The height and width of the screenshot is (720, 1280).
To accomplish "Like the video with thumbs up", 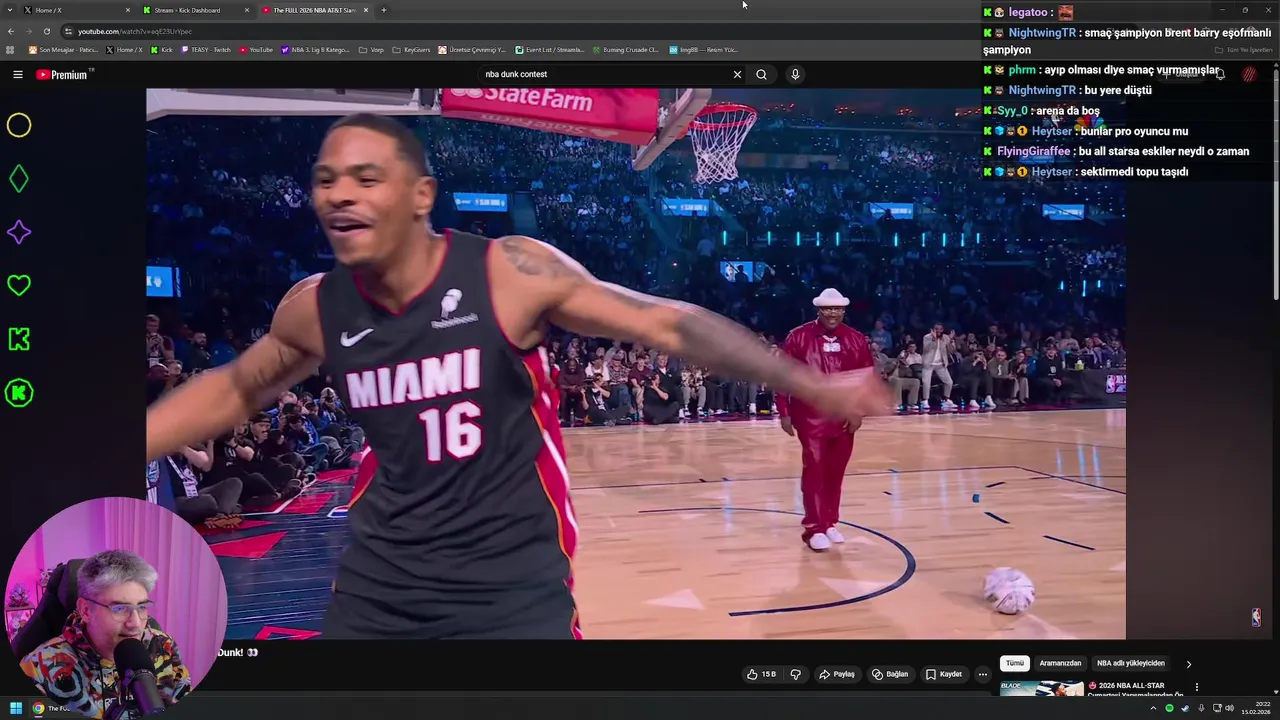I will click(x=760, y=674).
